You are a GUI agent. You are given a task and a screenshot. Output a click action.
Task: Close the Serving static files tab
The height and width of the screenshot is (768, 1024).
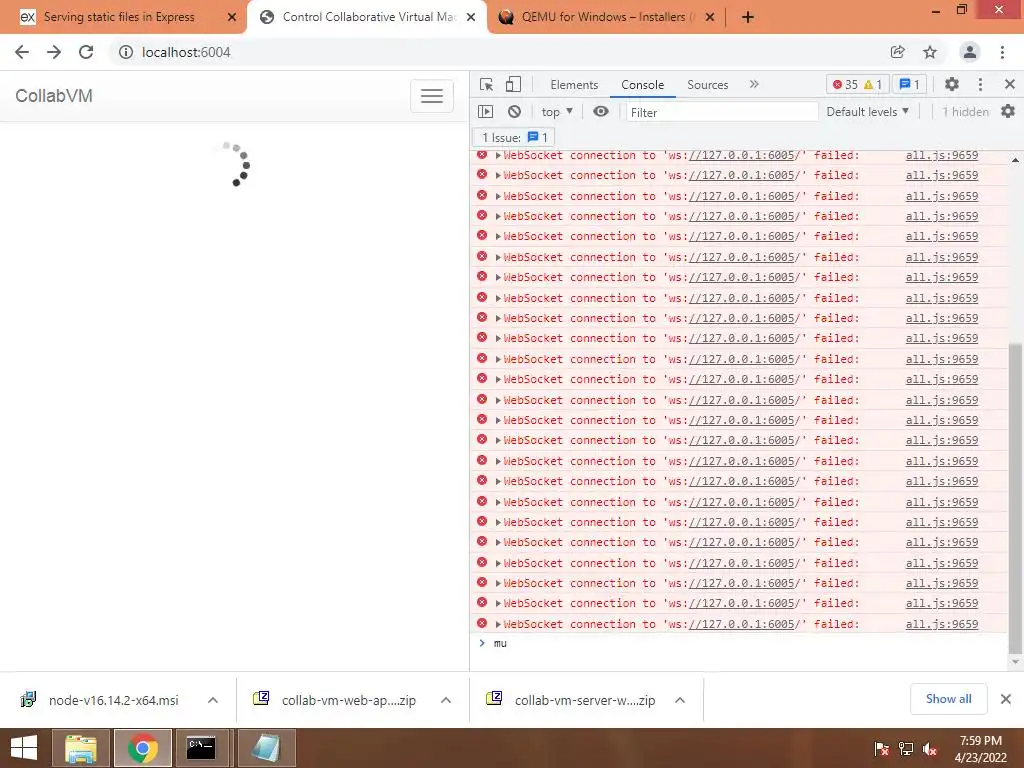point(232,17)
